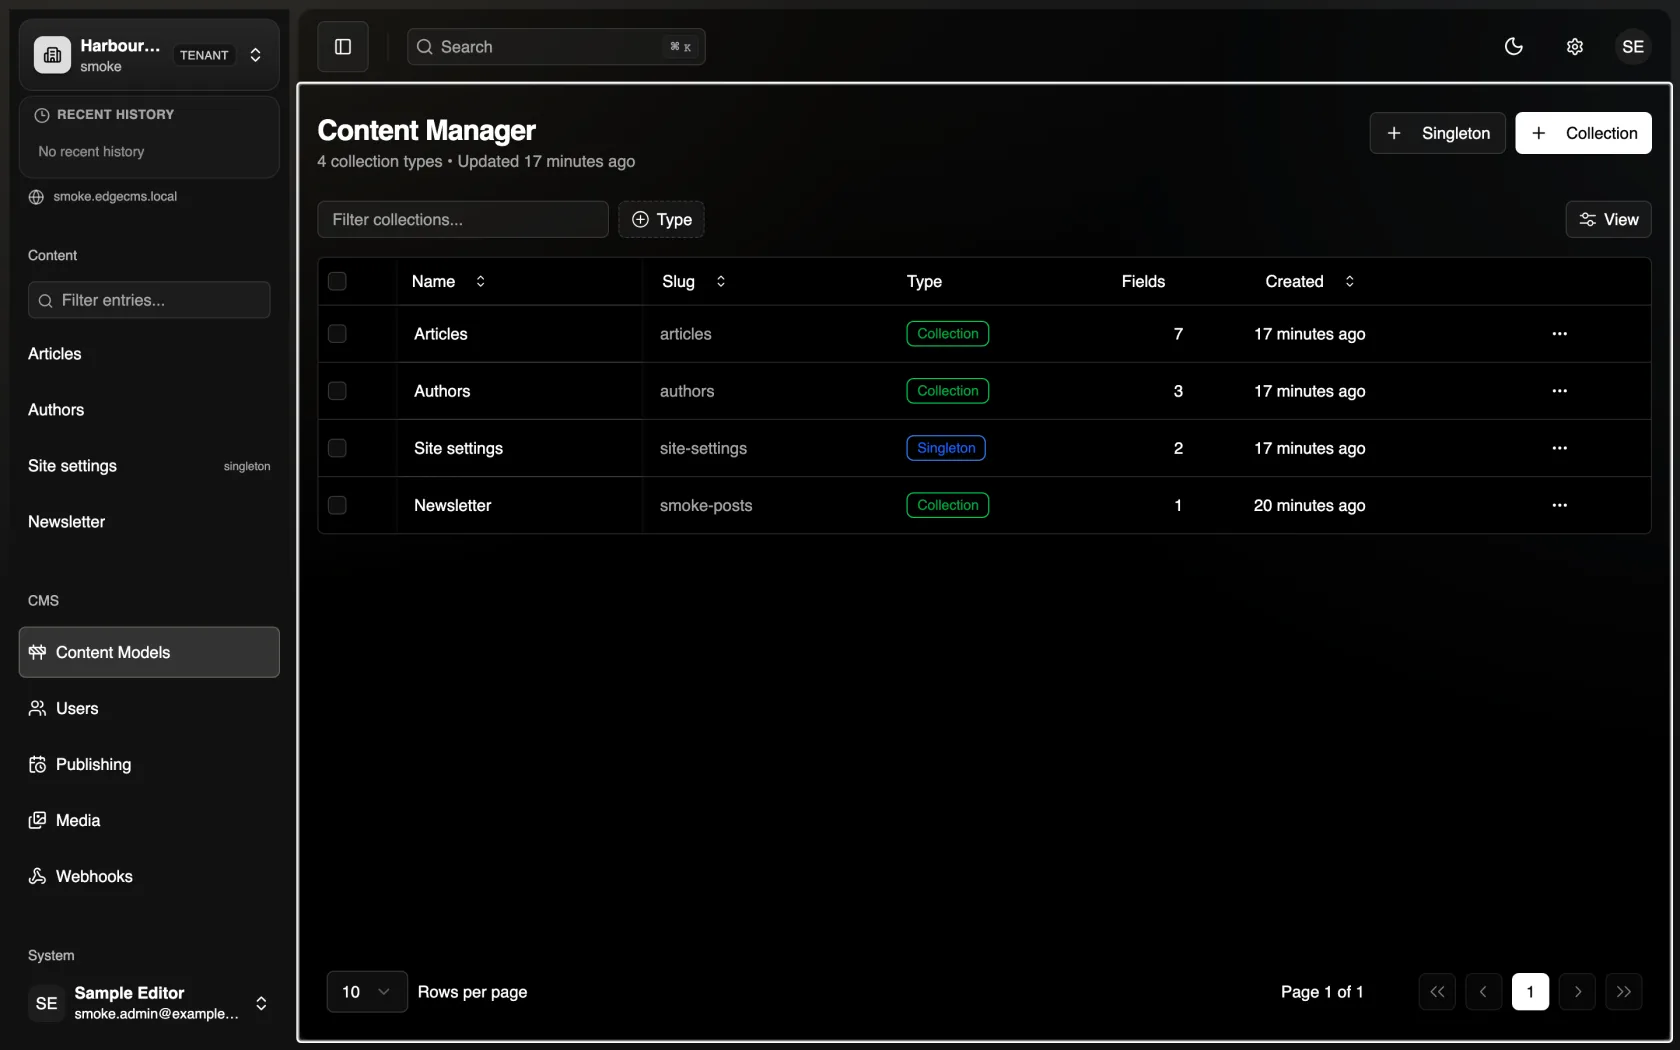Navigate to Webhooks section

(x=149, y=876)
